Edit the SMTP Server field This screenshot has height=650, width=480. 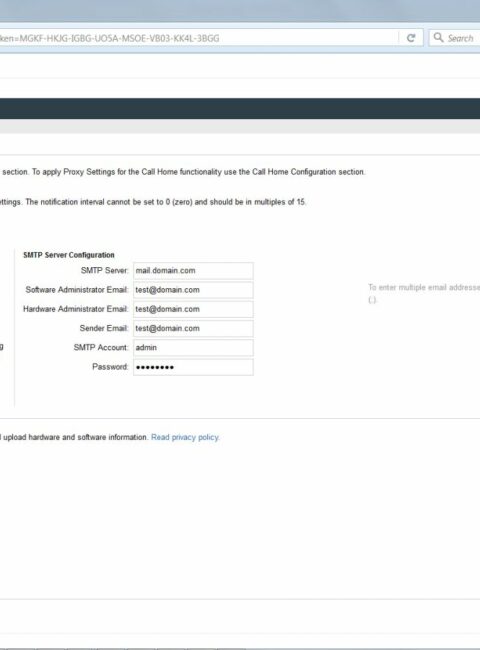(193, 271)
